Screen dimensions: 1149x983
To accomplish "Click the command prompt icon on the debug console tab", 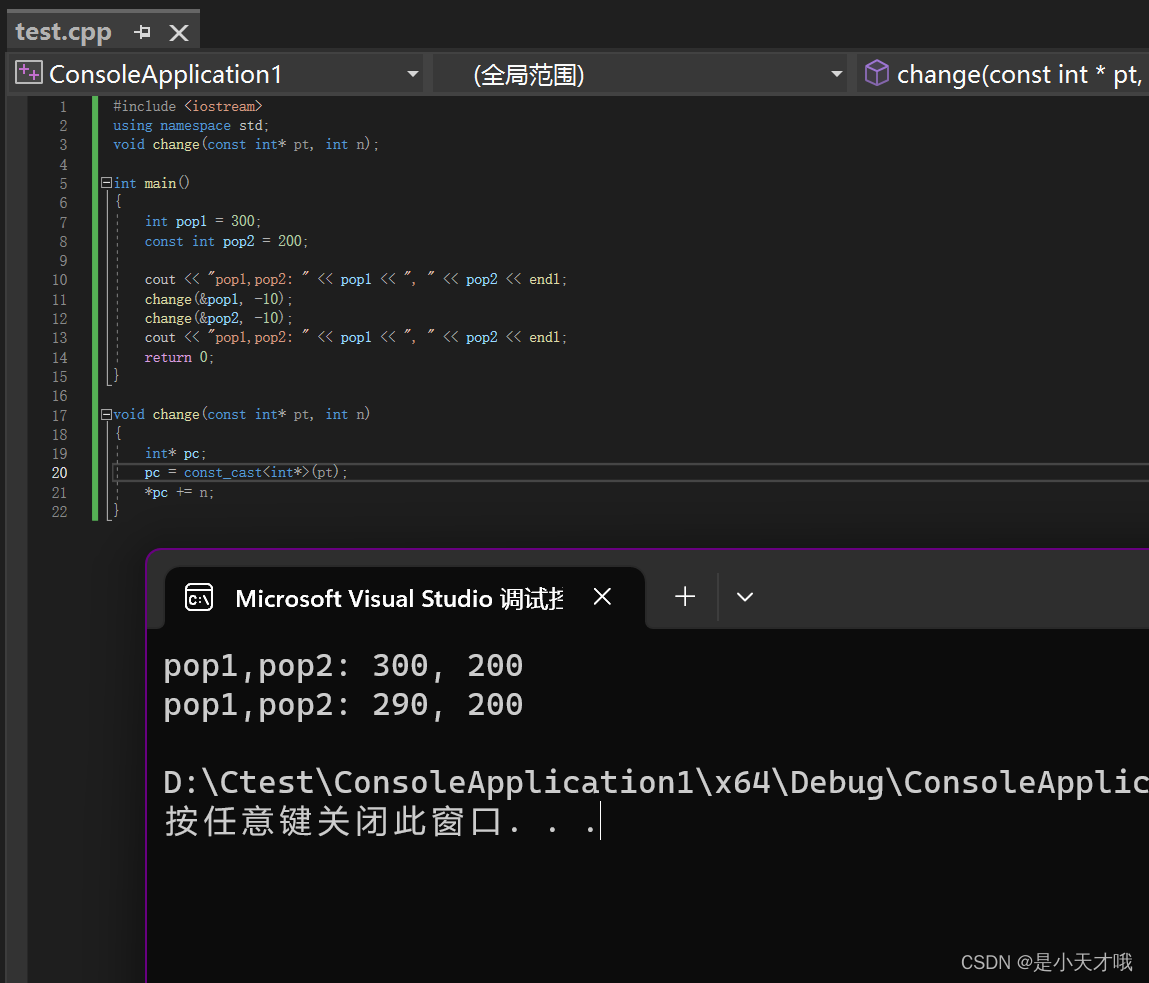I will coord(199,597).
